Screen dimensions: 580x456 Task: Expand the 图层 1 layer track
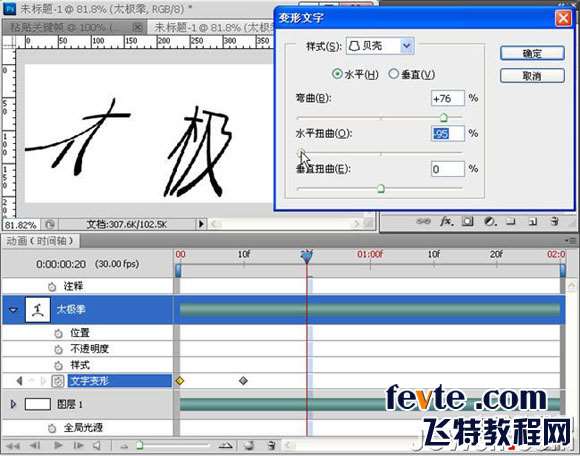[x=13, y=404]
